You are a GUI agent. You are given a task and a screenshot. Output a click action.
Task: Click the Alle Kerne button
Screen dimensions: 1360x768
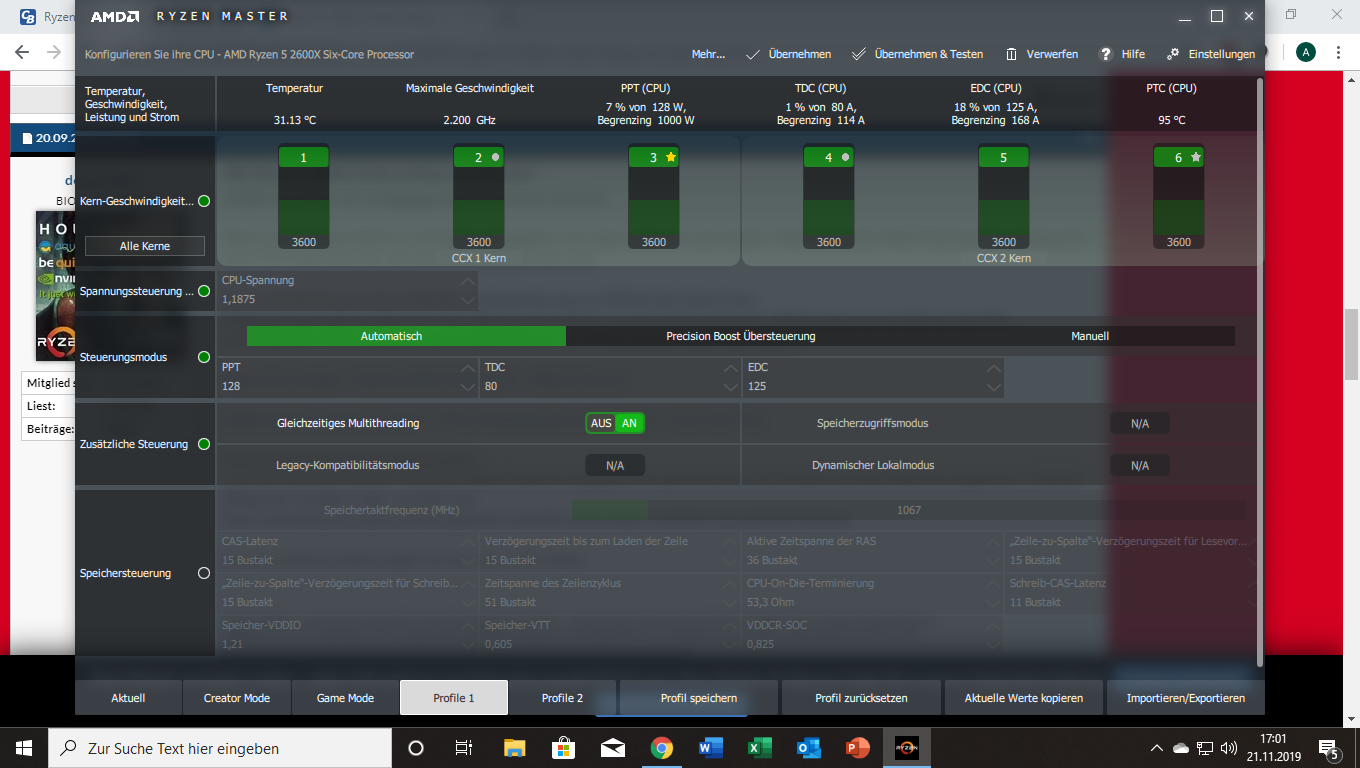point(145,246)
